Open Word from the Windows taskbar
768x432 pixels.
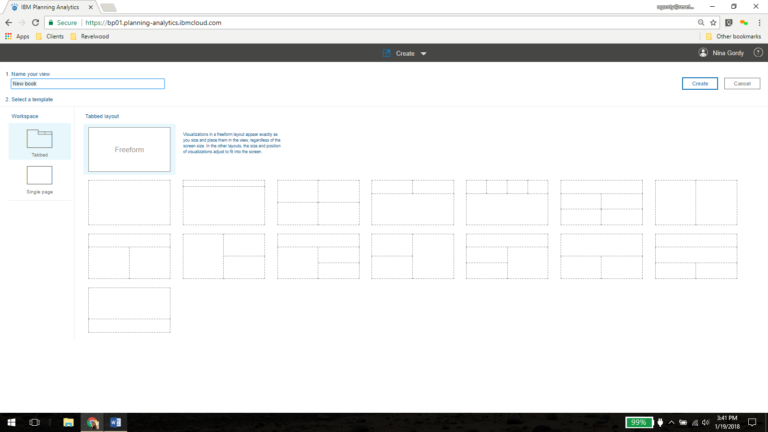coord(116,422)
